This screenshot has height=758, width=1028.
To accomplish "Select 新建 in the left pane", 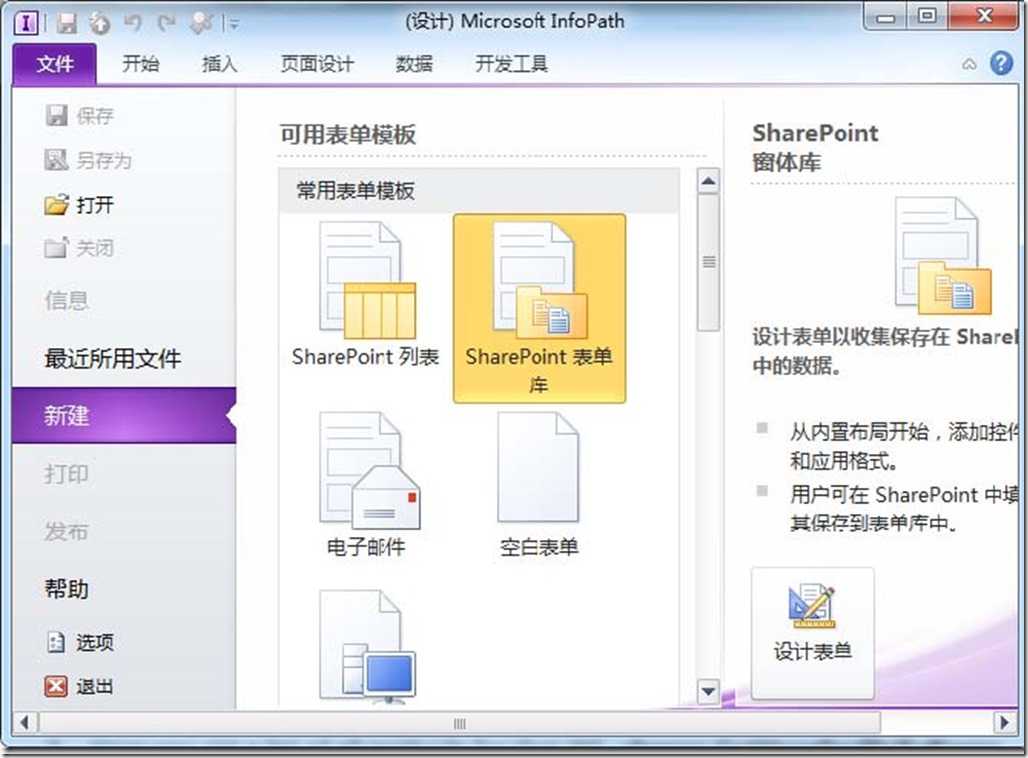I will point(124,415).
